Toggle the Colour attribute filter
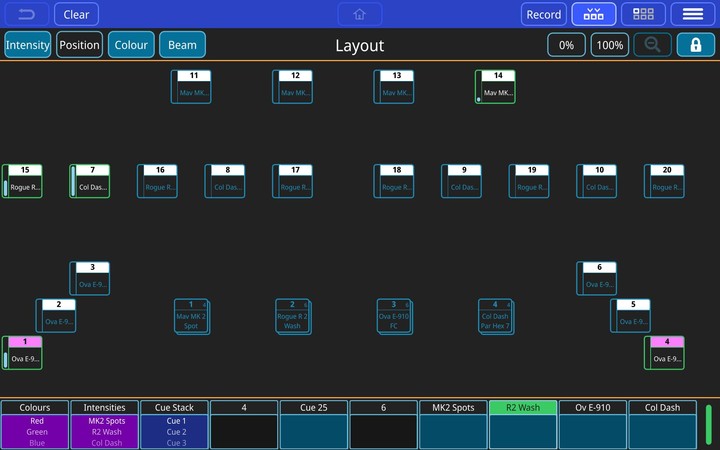The width and height of the screenshot is (720, 450). [x=131, y=45]
